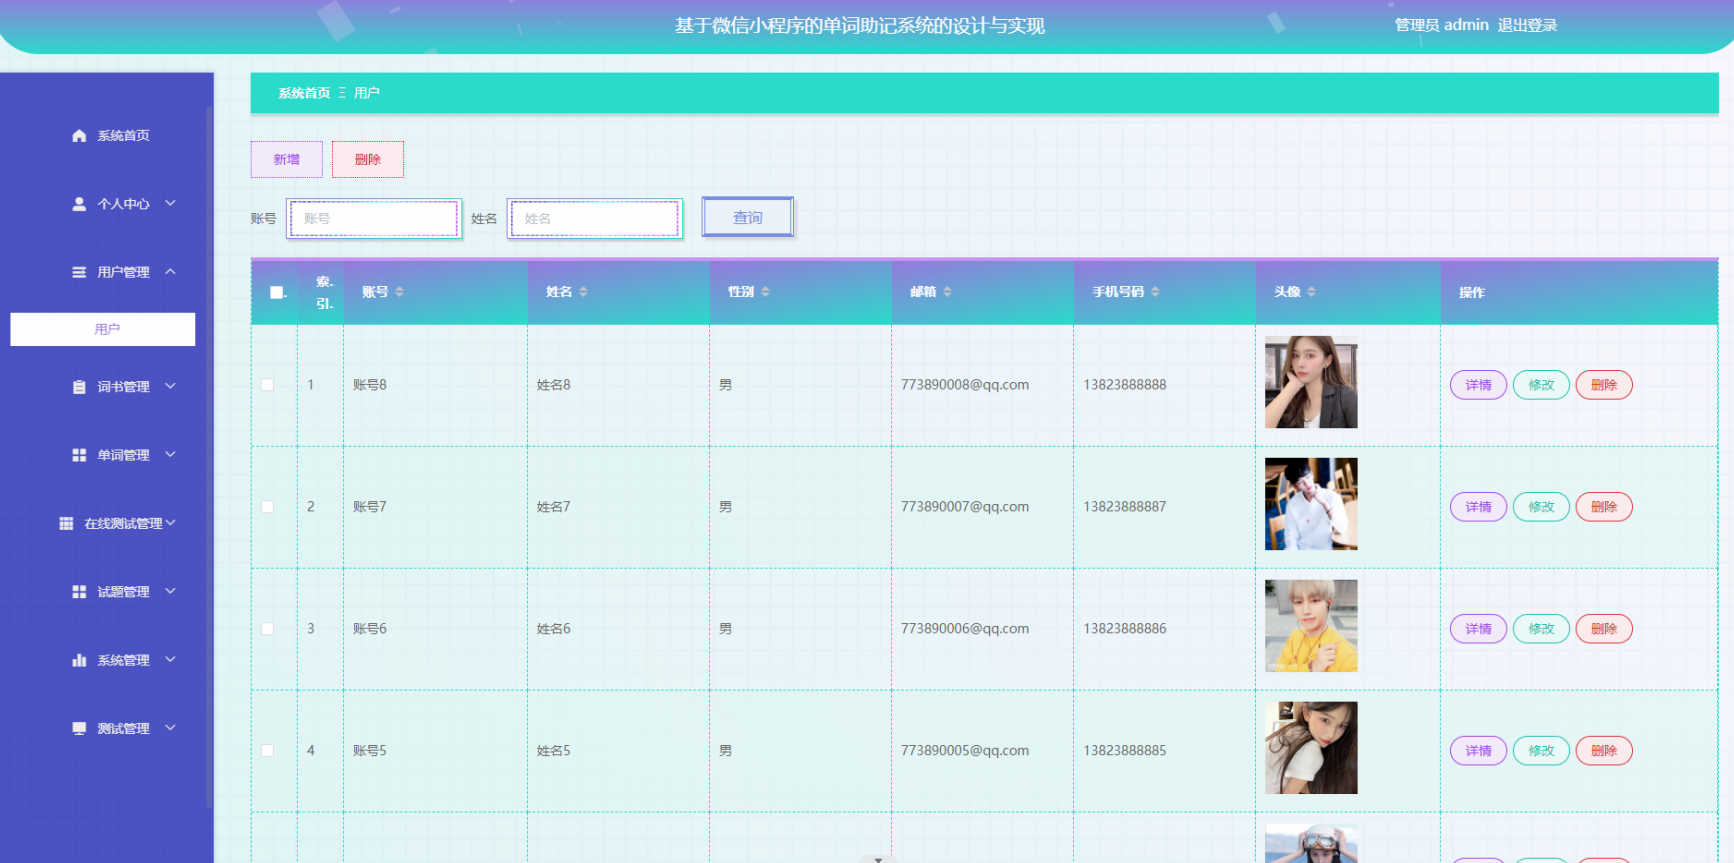Click the grid icon beside 试题管理

79,592
